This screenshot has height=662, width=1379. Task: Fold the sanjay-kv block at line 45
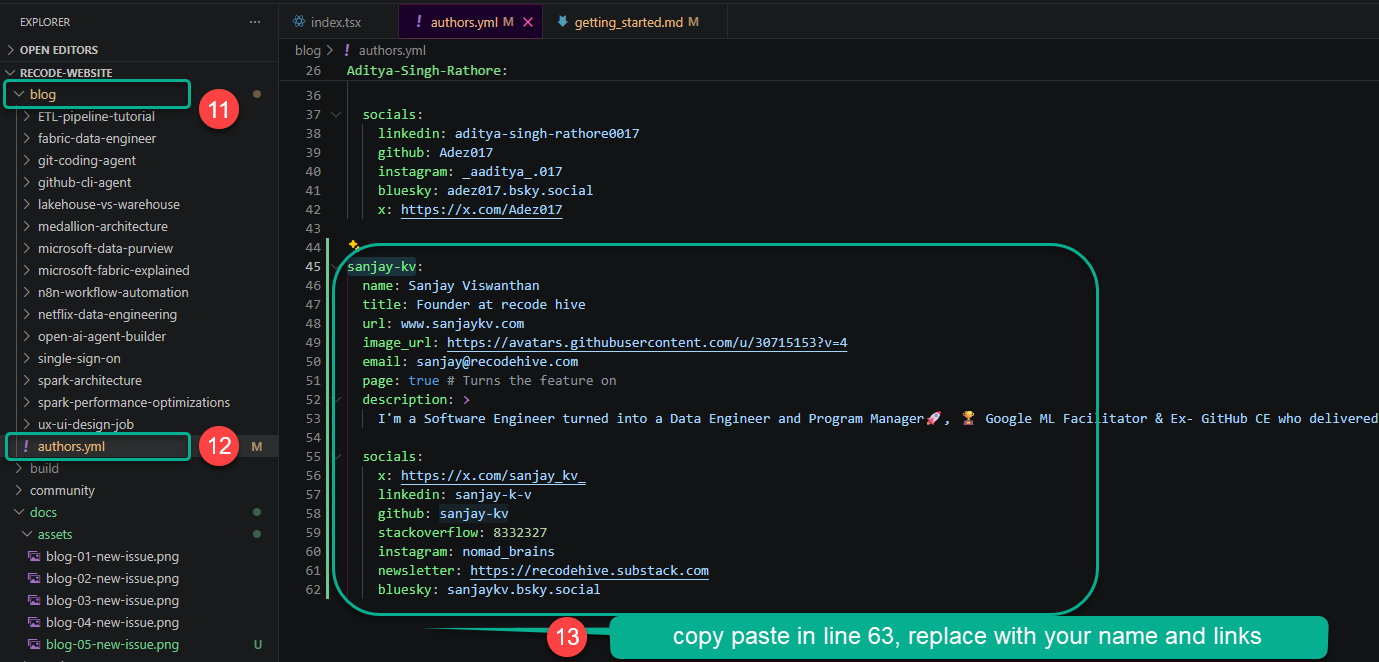point(336,267)
